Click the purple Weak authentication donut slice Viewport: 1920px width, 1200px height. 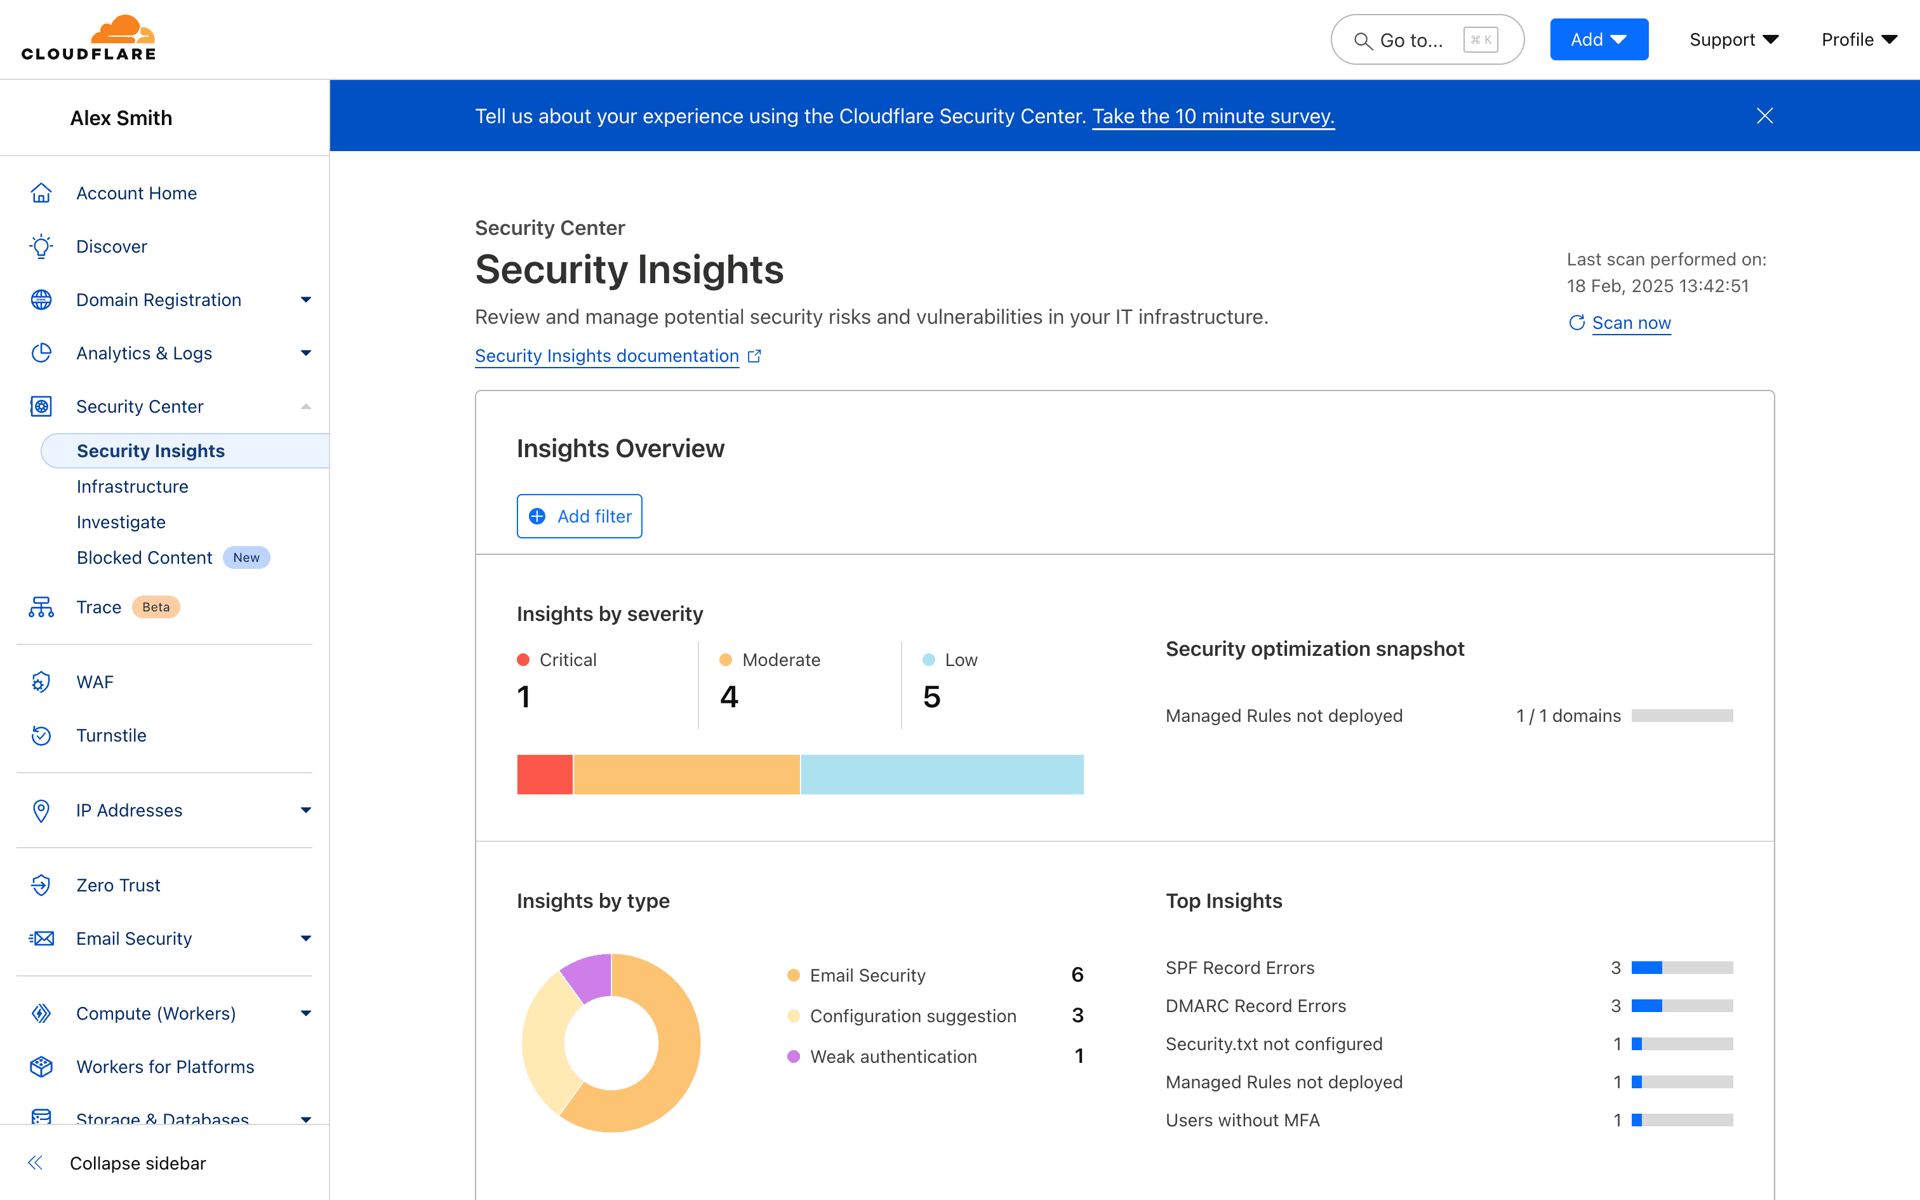click(589, 976)
